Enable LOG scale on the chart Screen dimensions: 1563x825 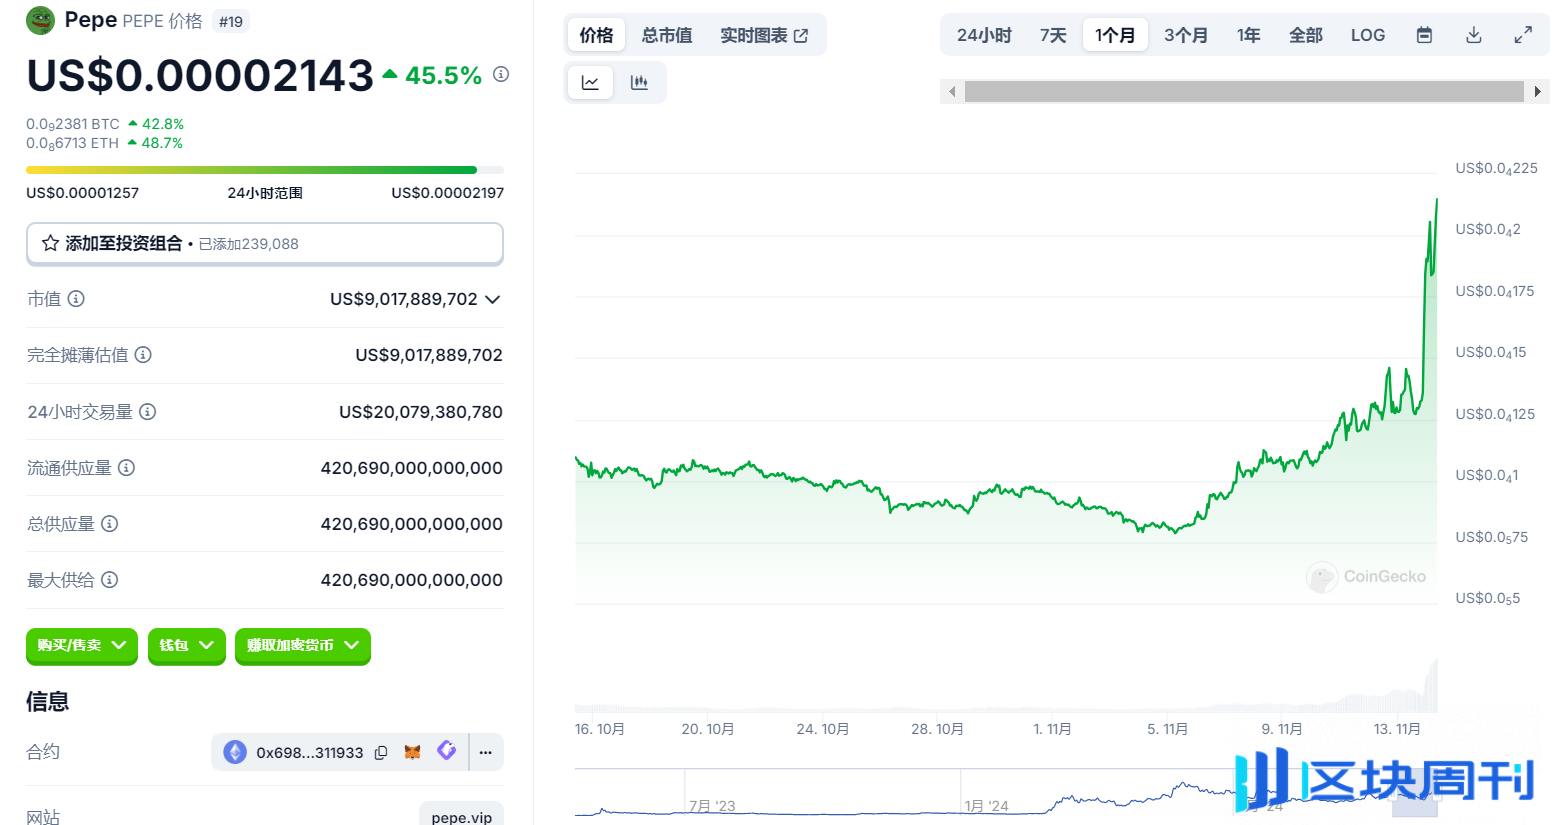click(x=1367, y=33)
